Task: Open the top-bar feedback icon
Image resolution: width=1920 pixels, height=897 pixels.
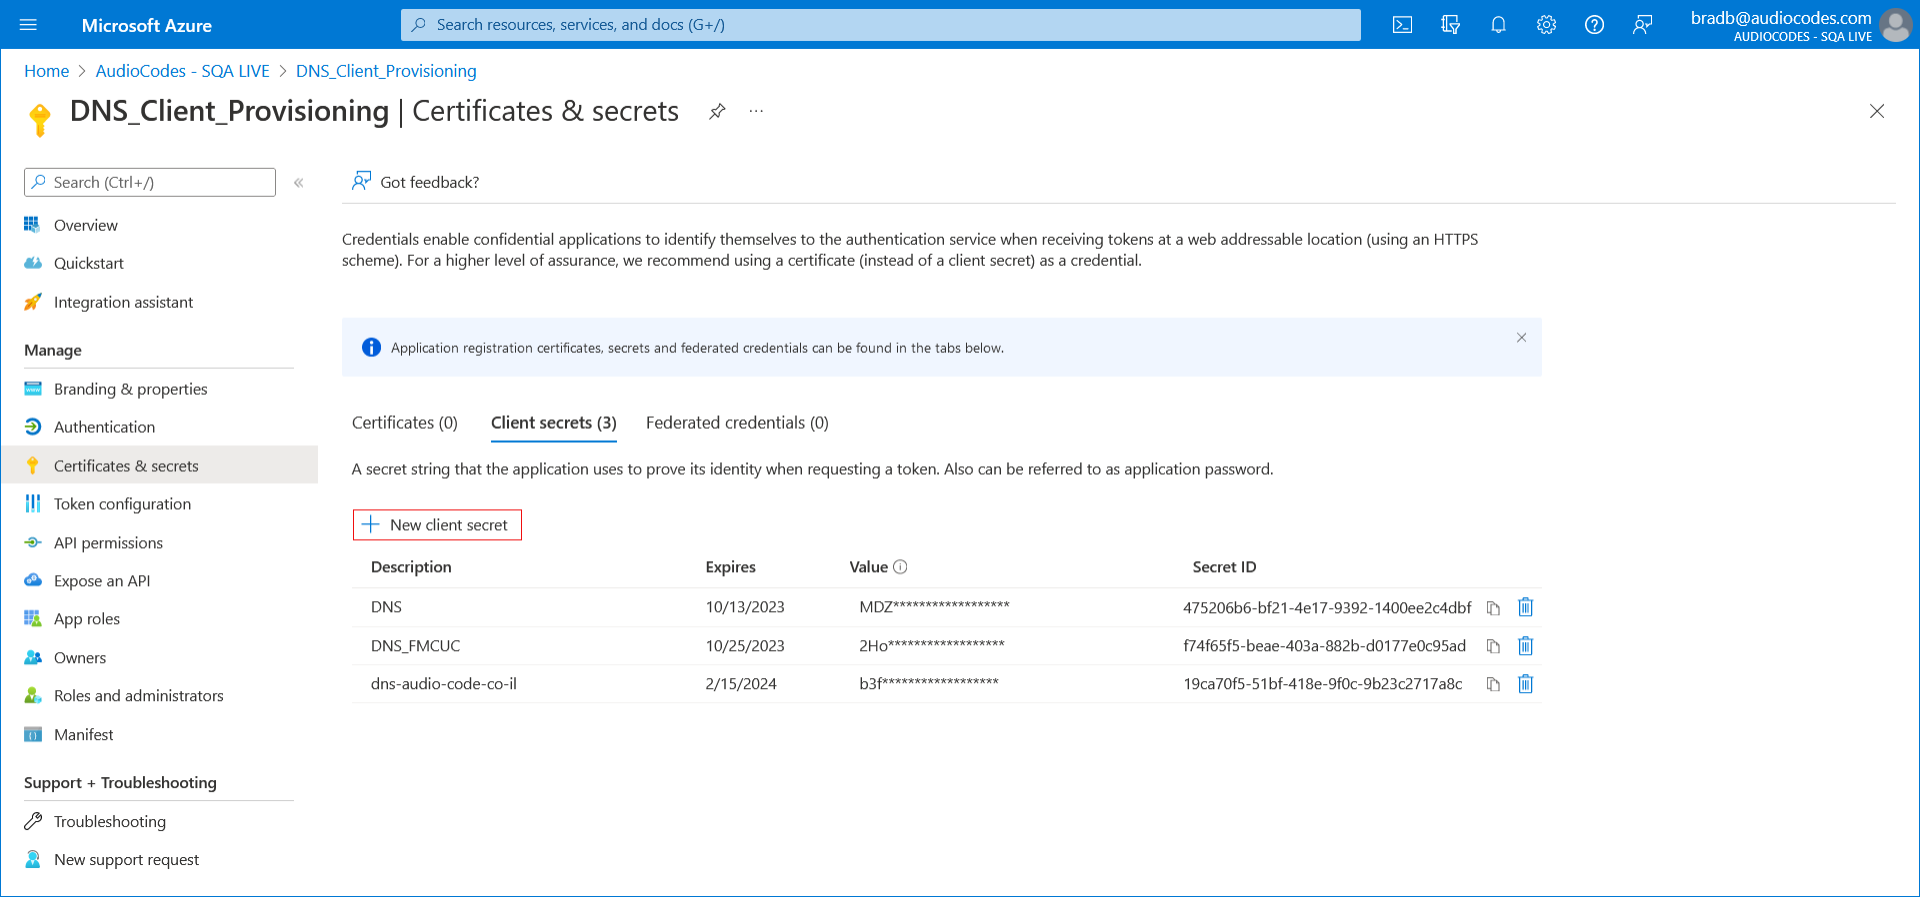Action: click(1642, 25)
